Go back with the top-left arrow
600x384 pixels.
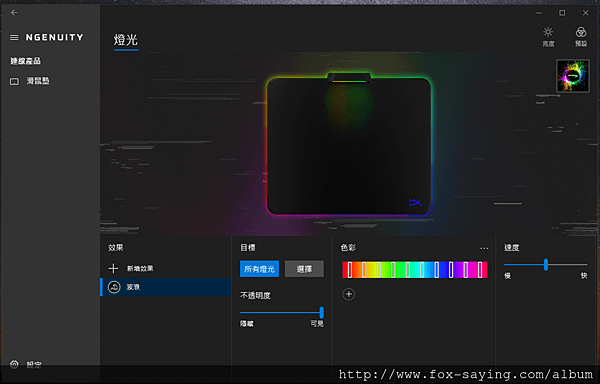coord(14,13)
